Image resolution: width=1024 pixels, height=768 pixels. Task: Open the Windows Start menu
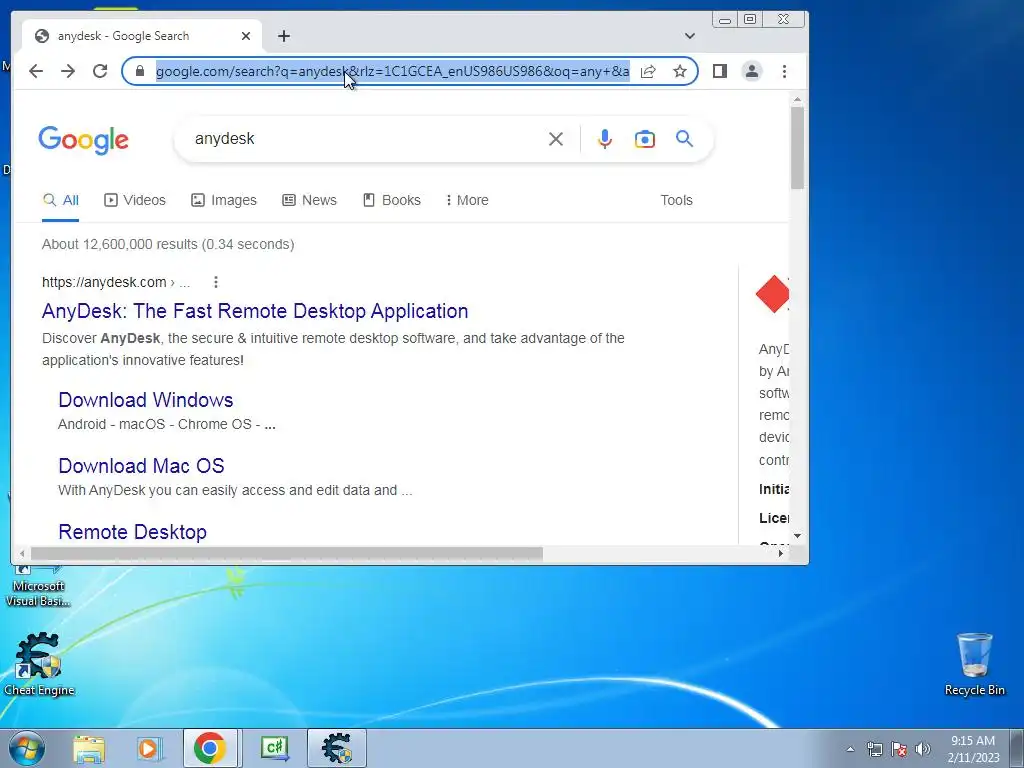(27, 748)
